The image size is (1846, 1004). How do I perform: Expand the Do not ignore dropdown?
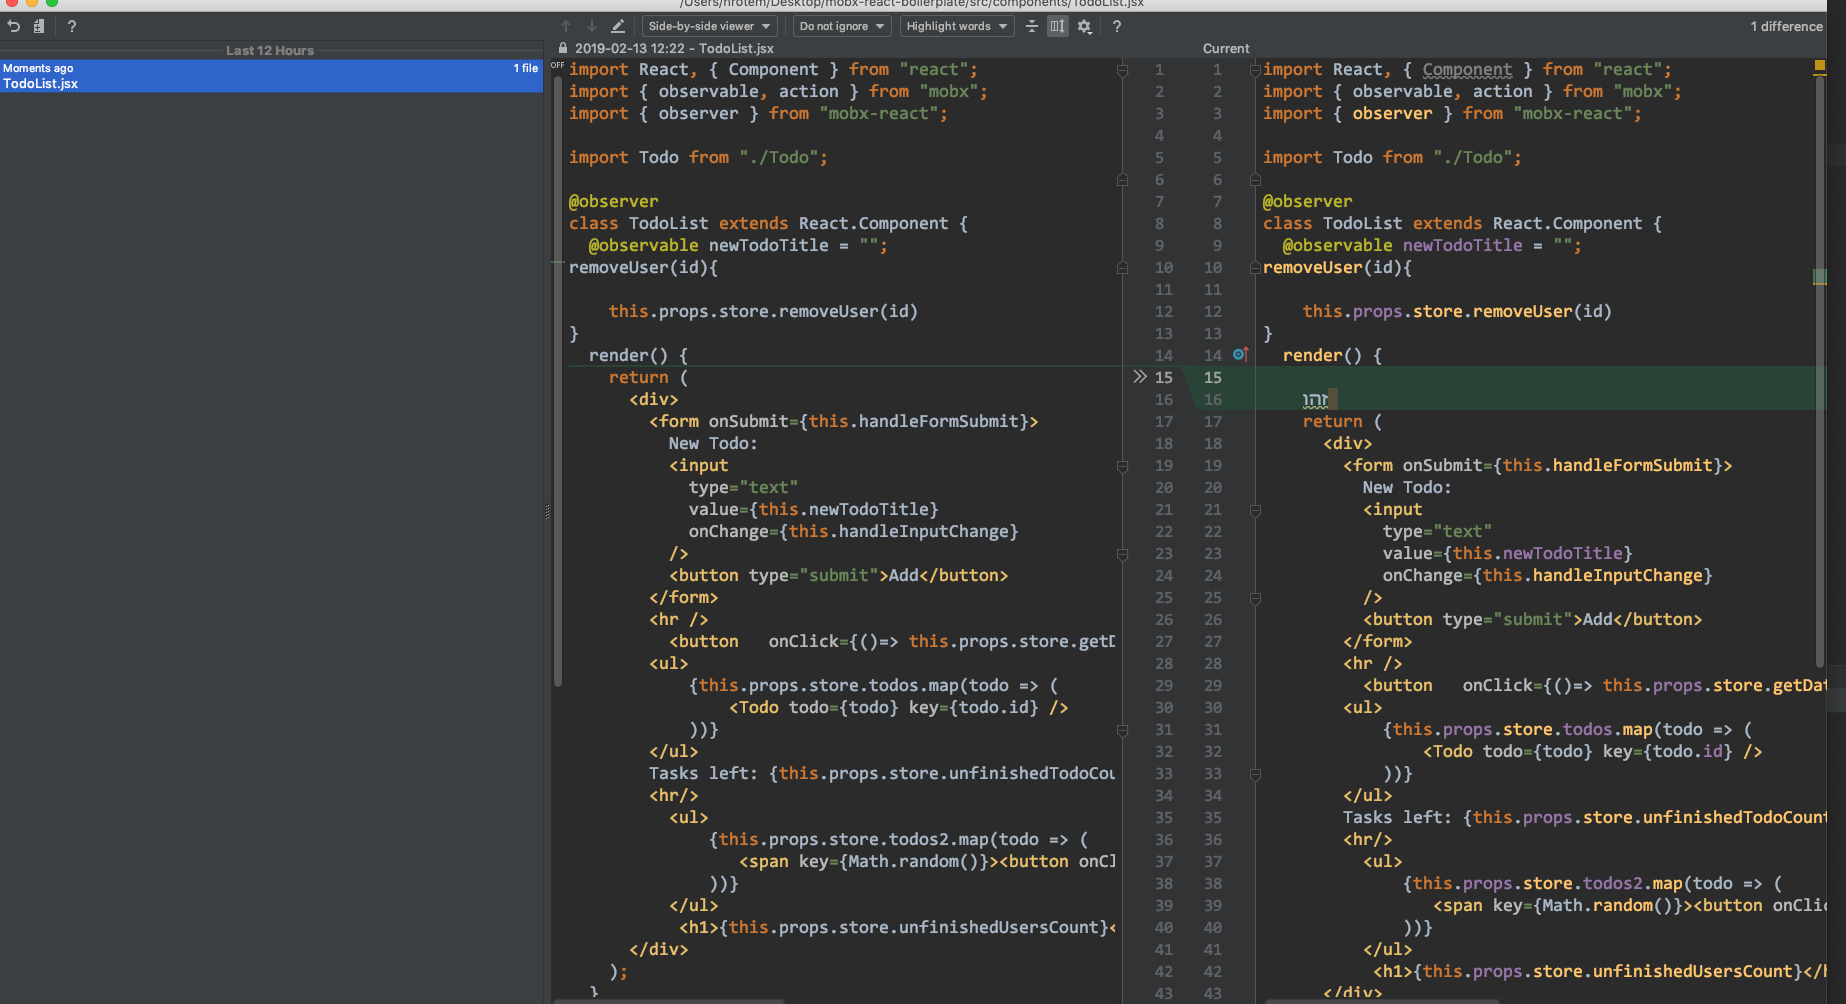coord(842,26)
